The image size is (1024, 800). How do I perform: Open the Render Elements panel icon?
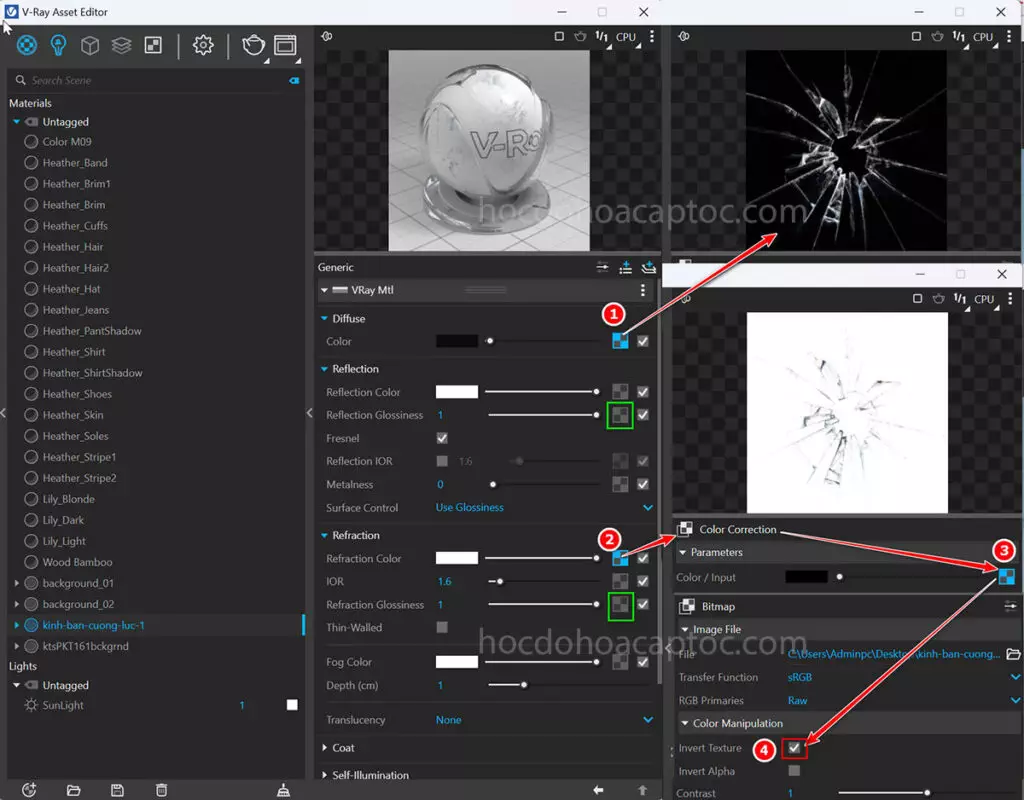120,44
